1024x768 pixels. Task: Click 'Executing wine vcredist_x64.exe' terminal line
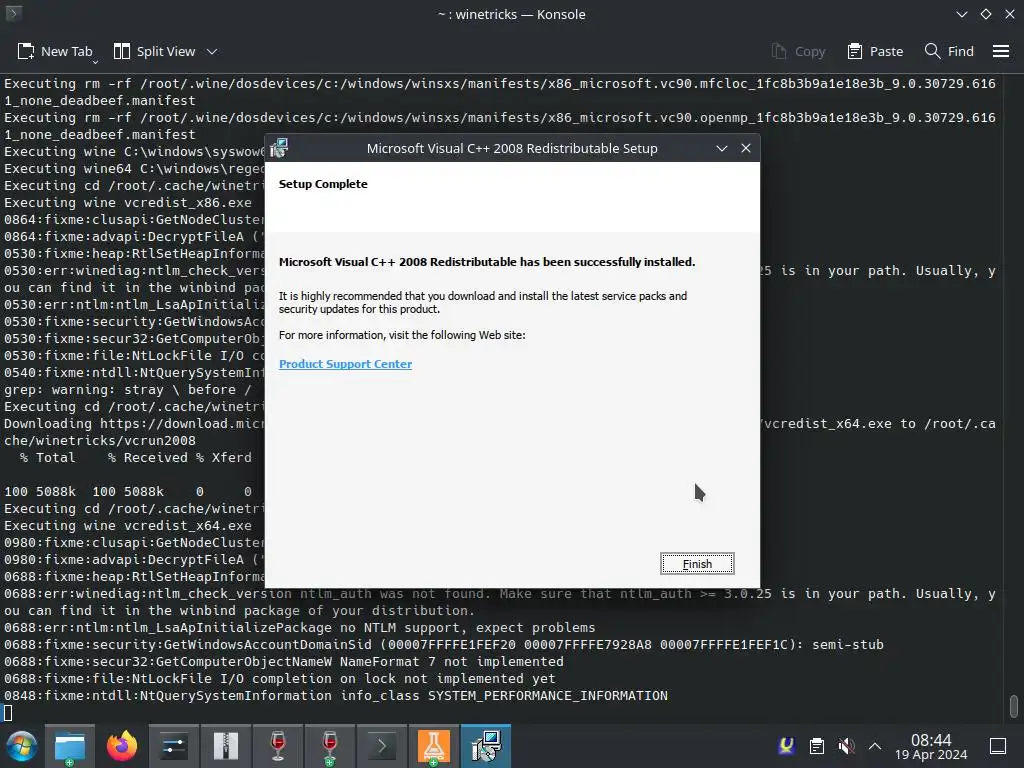click(x=128, y=526)
